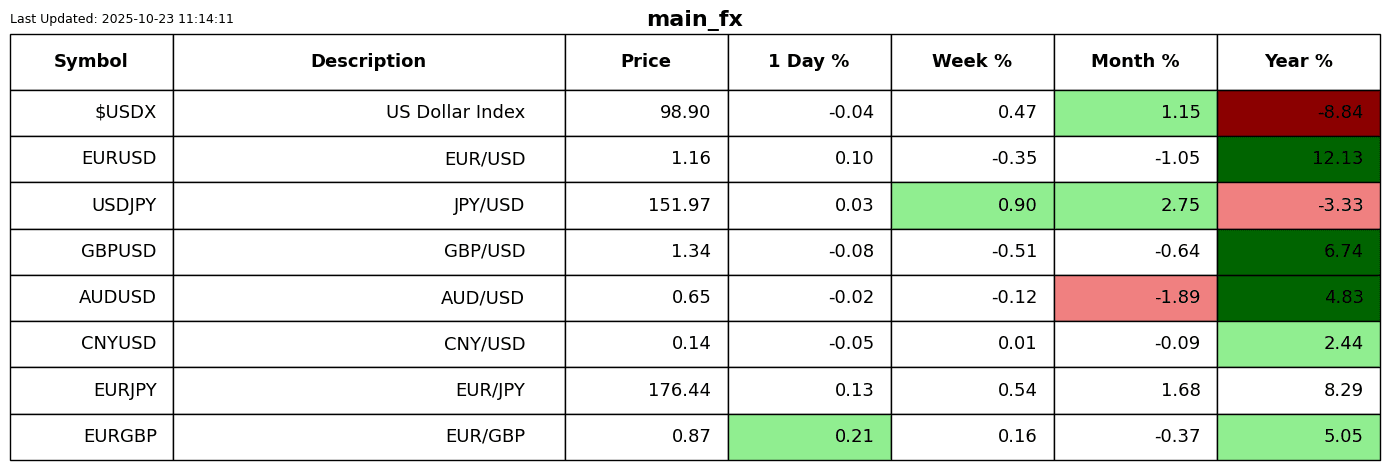Click the 176.44 price cell

(x=646, y=391)
